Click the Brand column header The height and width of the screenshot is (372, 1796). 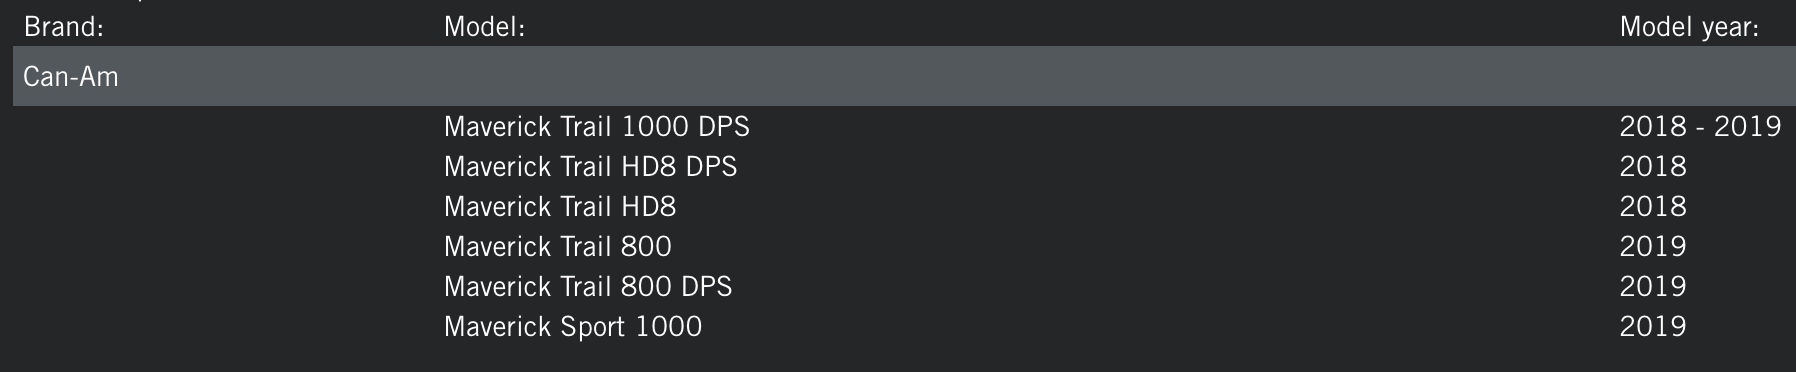click(63, 27)
